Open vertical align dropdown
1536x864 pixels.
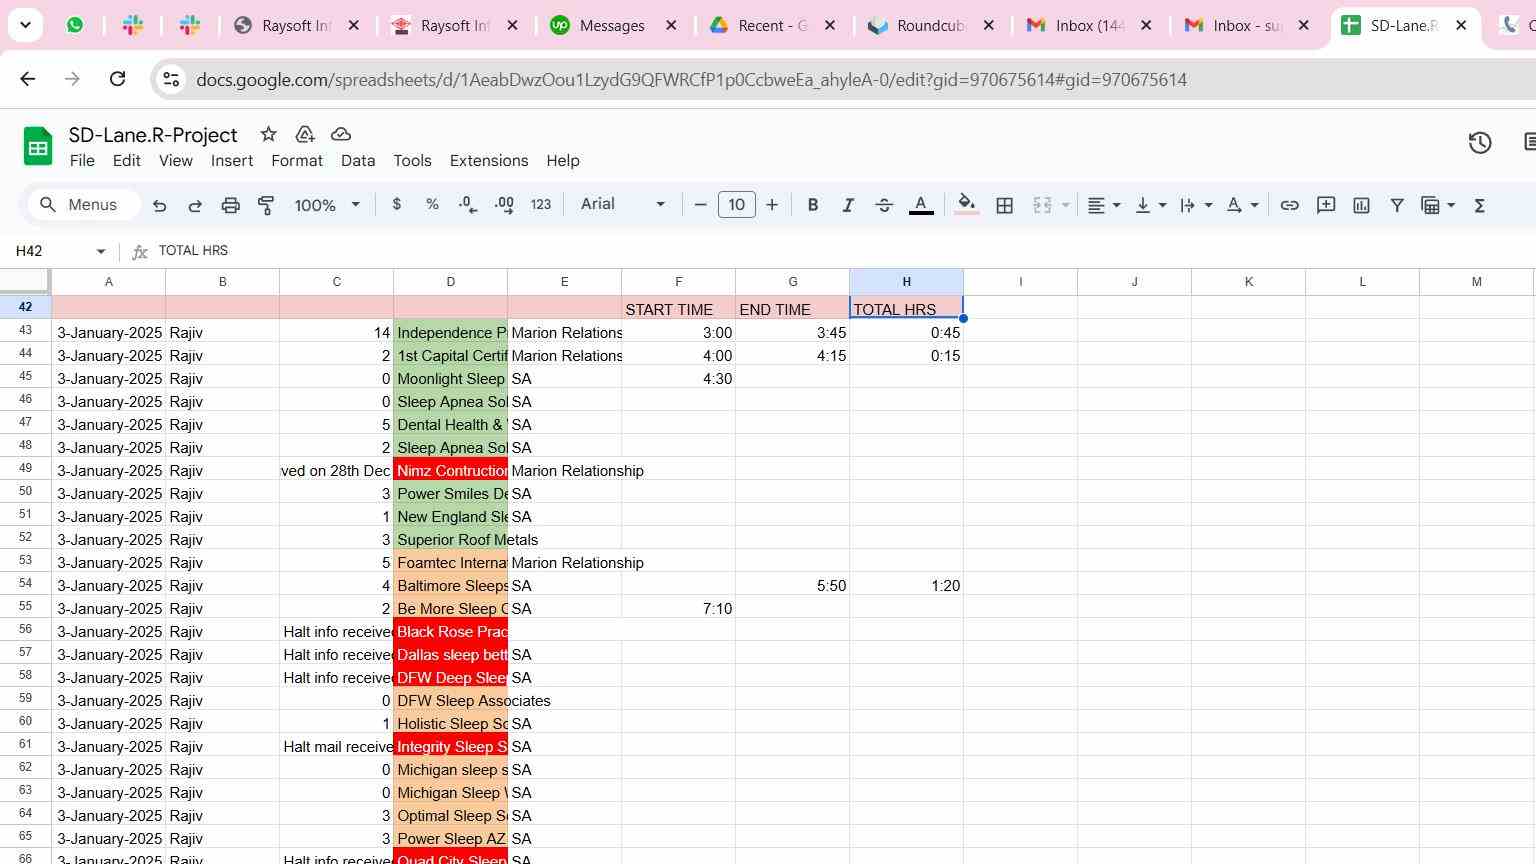click(1151, 205)
